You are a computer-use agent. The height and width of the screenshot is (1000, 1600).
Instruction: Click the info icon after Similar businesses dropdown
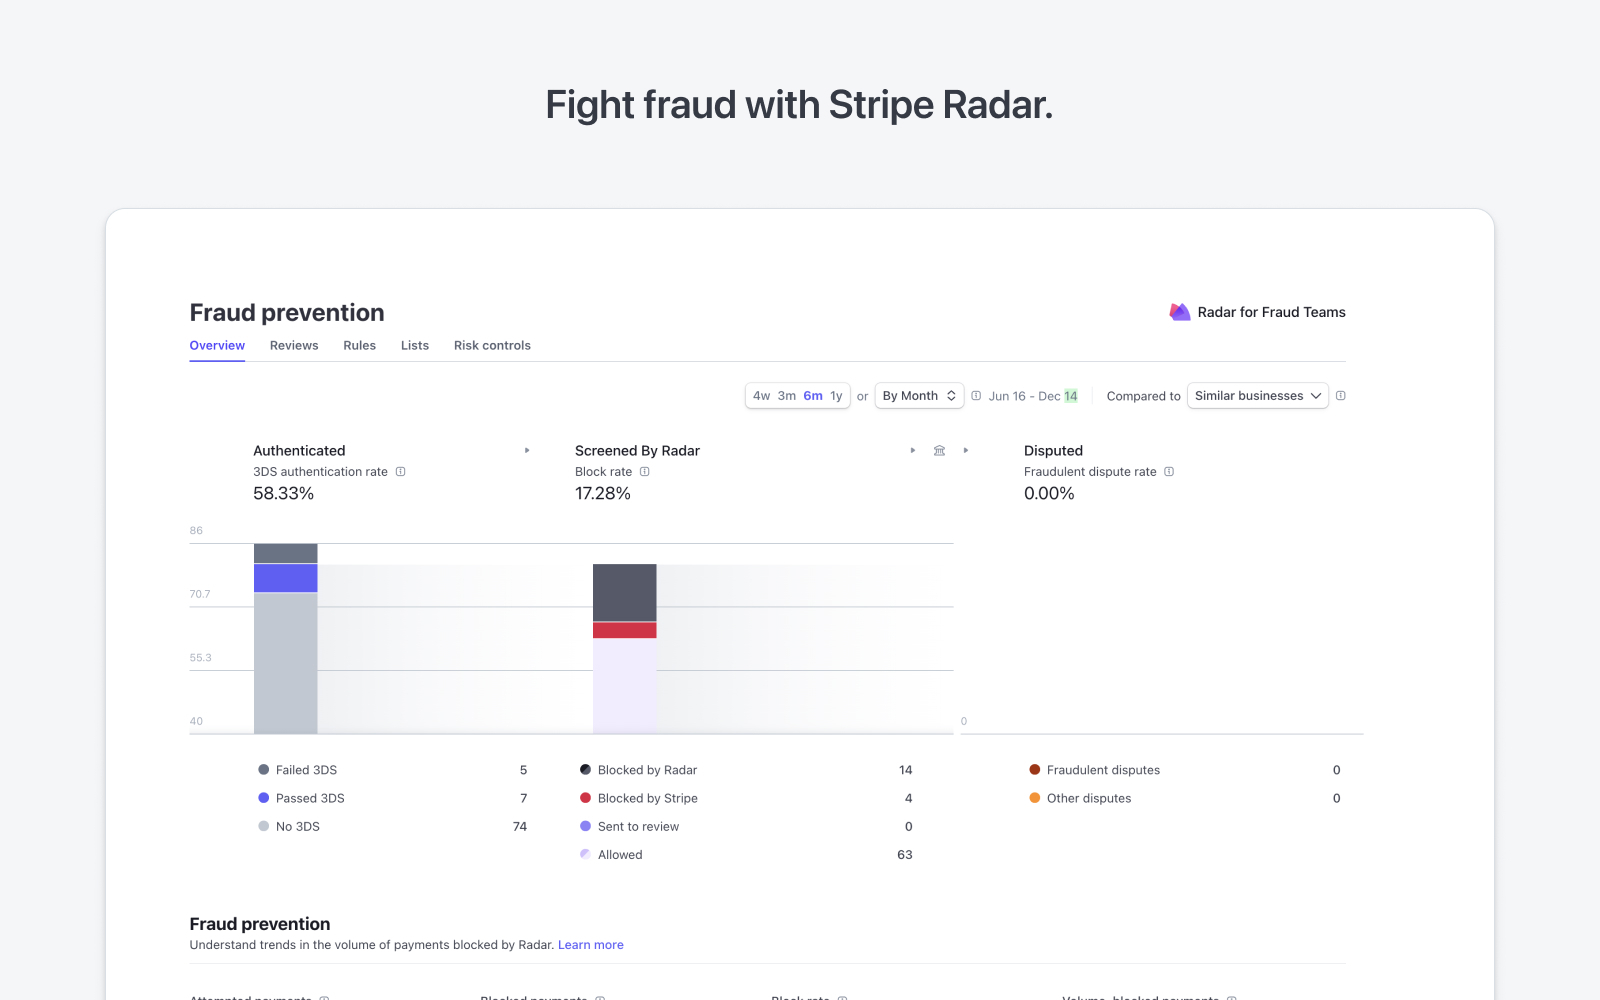pyautogui.click(x=1341, y=395)
